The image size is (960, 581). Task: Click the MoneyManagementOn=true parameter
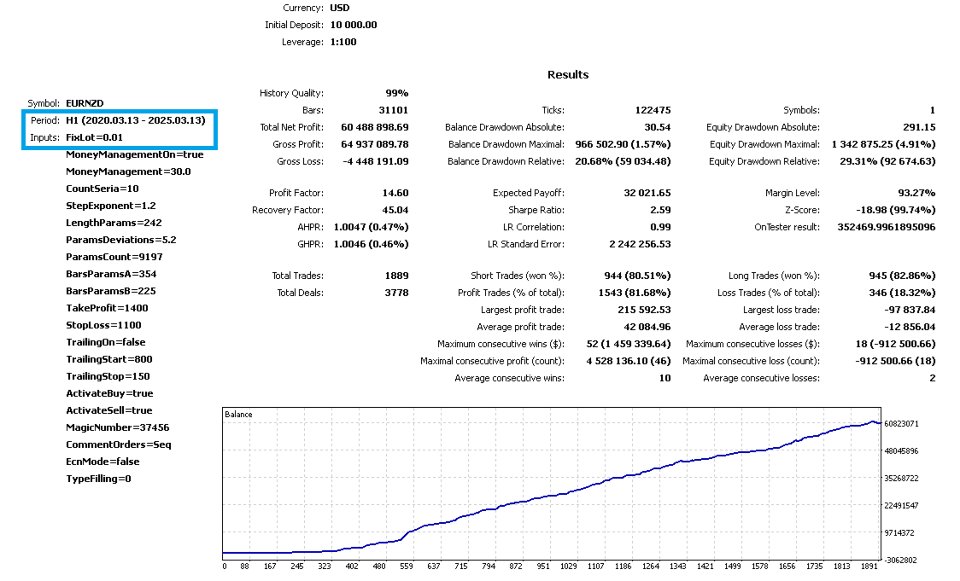134,155
